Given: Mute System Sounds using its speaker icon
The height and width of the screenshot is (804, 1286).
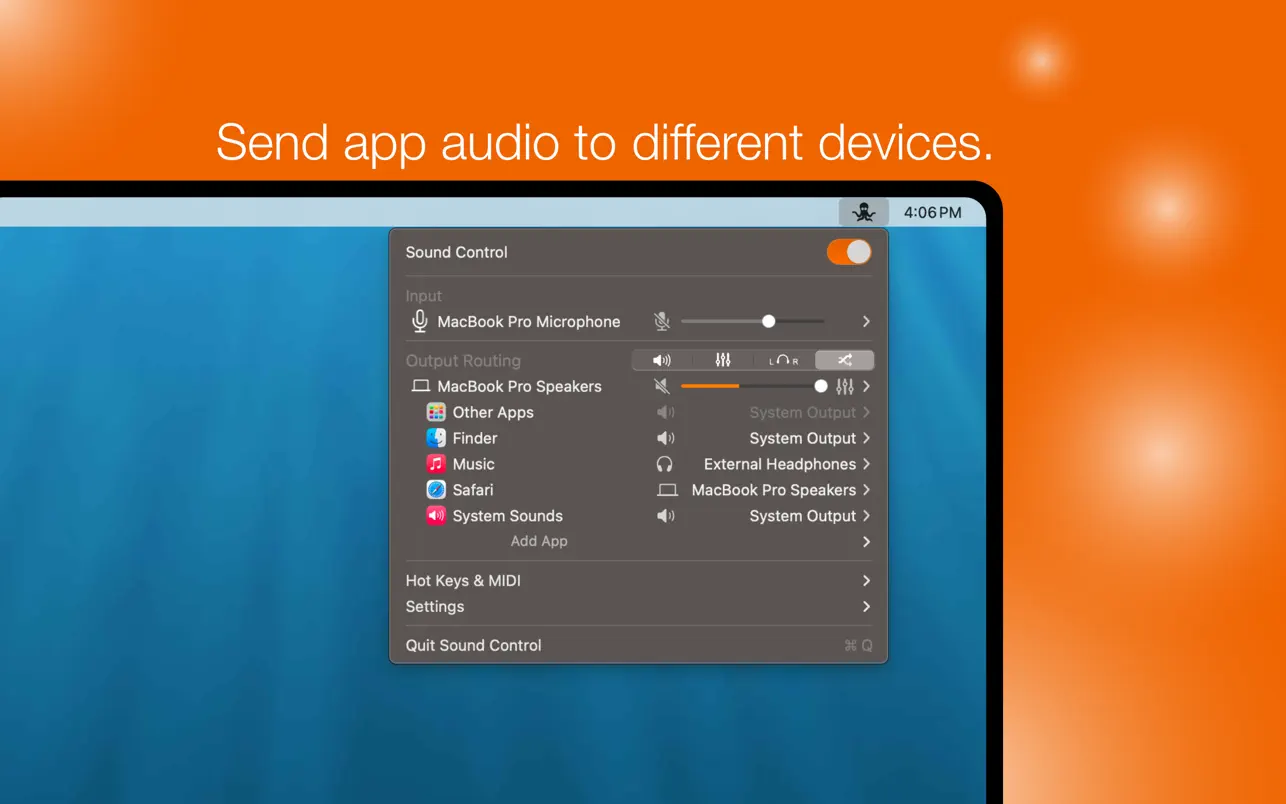Looking at the screenshot, I should 665,516.
